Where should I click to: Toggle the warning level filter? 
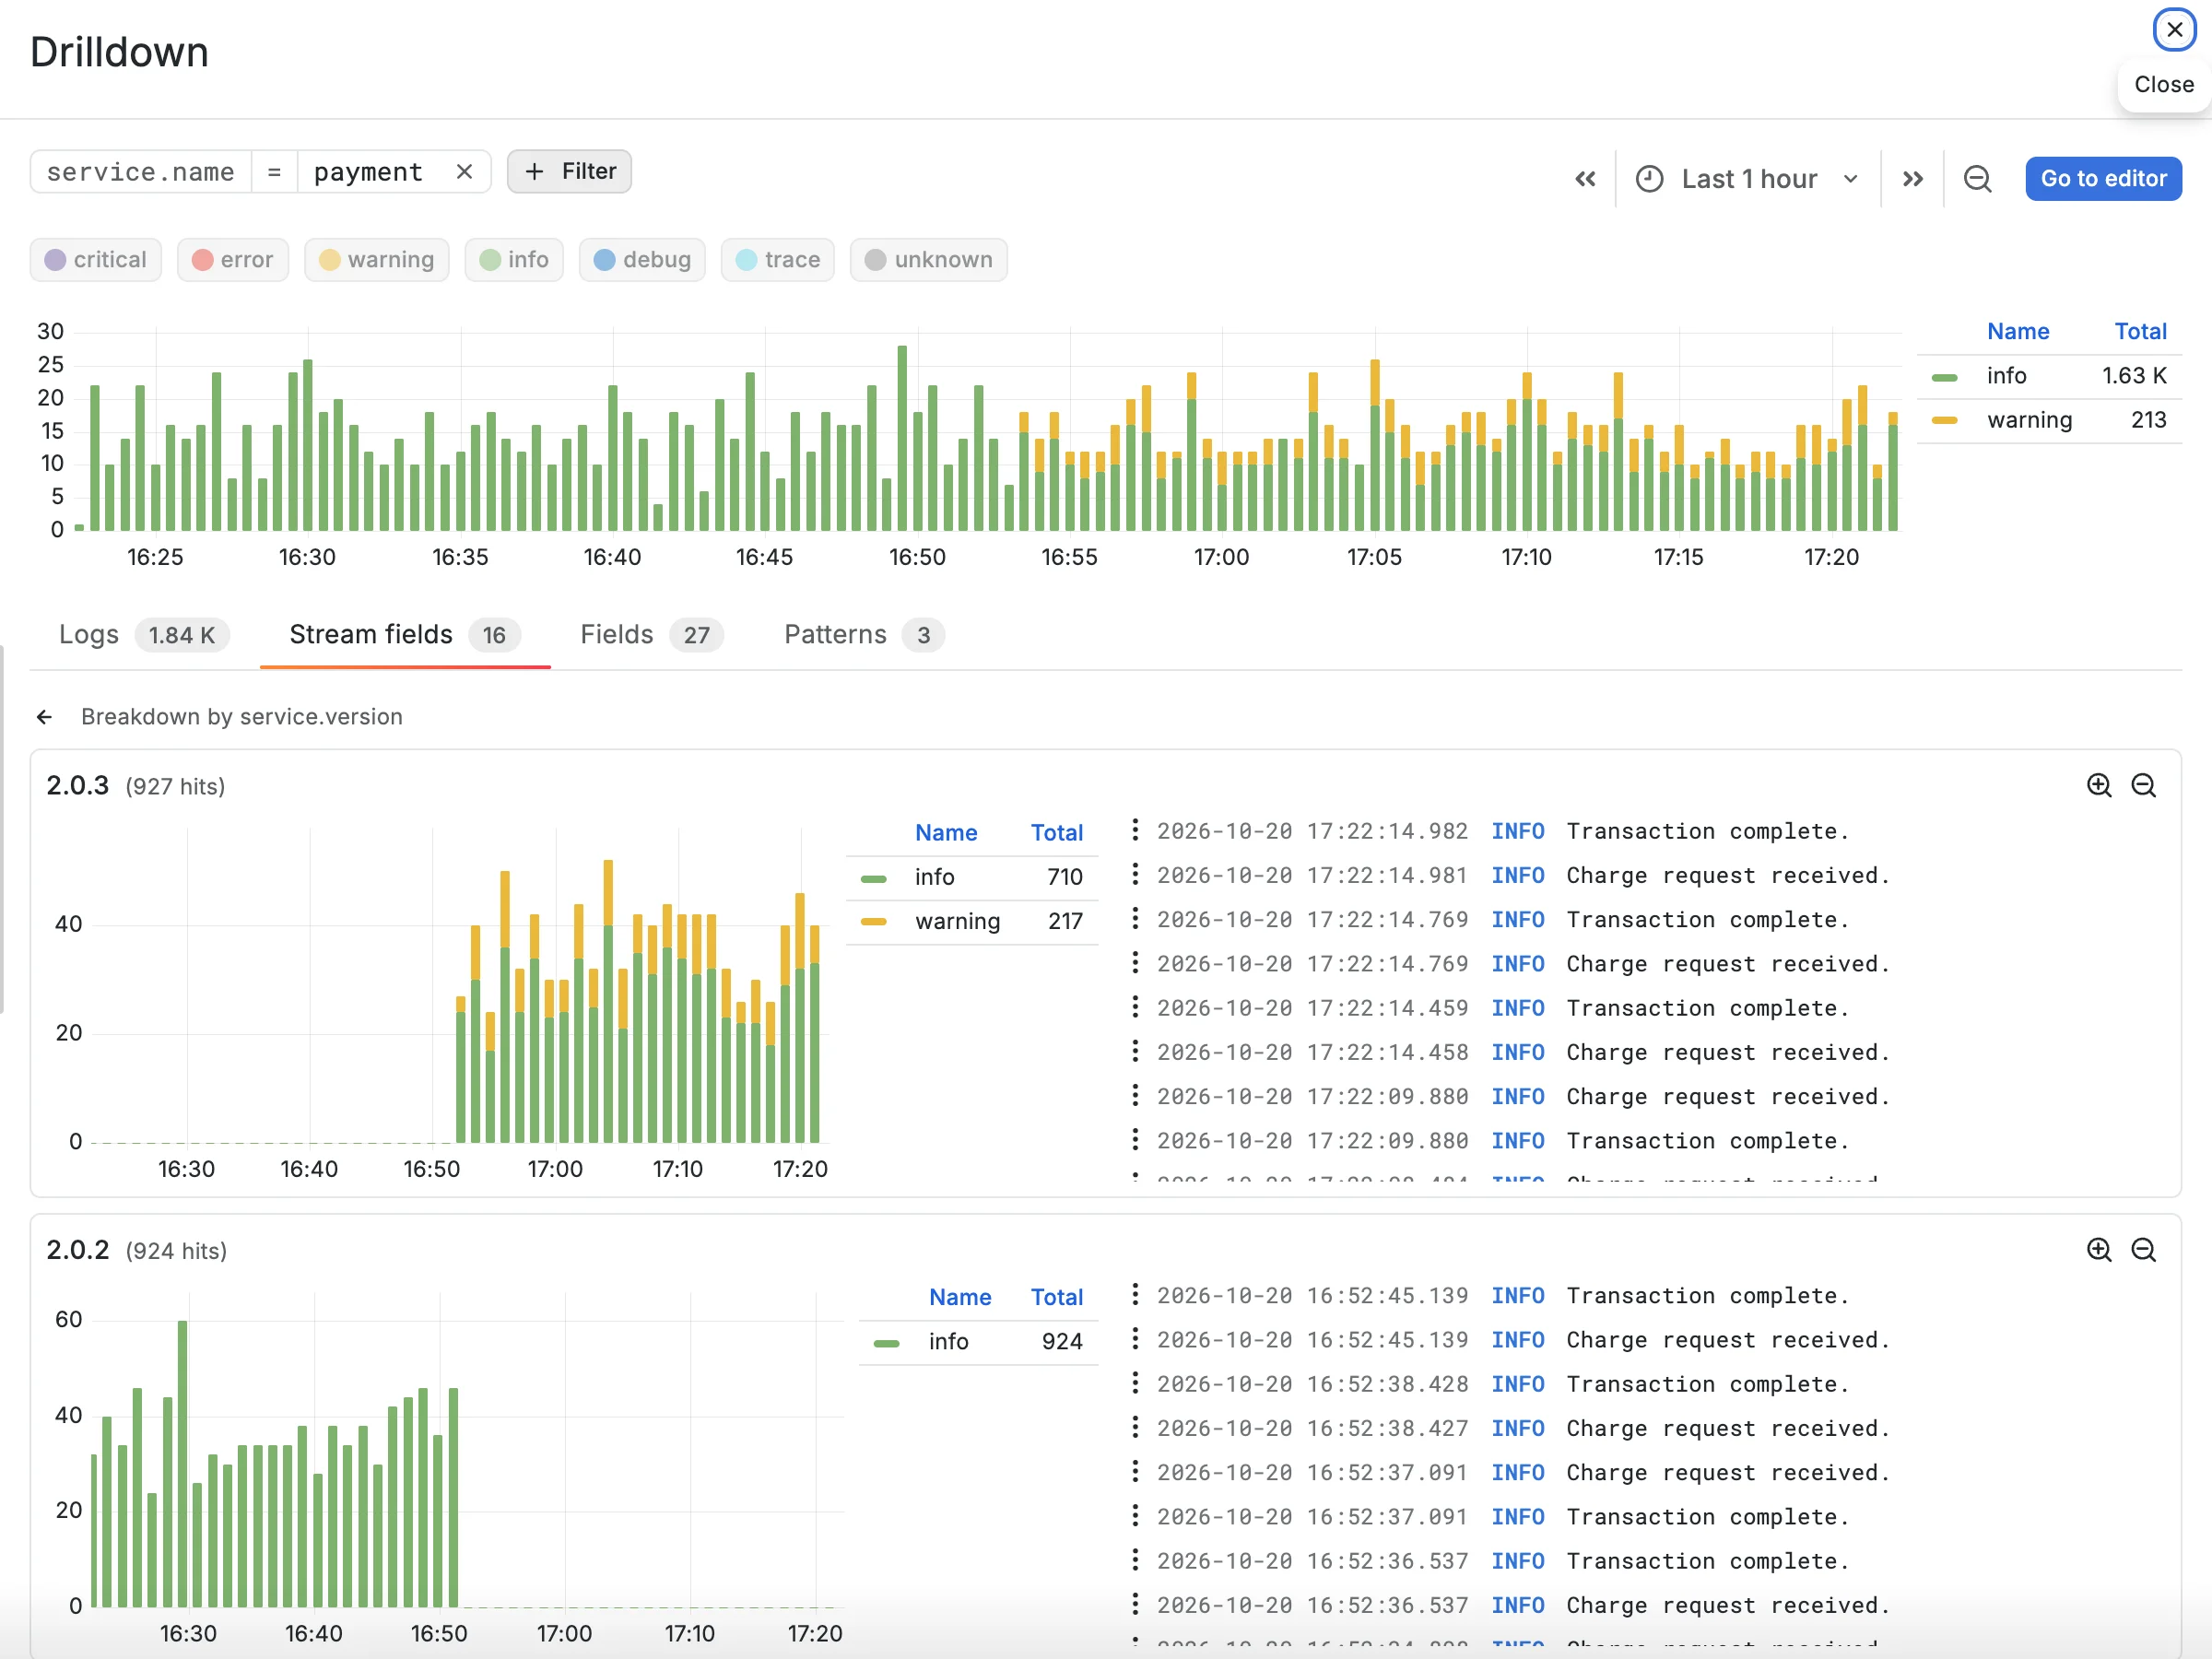[377, 260]
